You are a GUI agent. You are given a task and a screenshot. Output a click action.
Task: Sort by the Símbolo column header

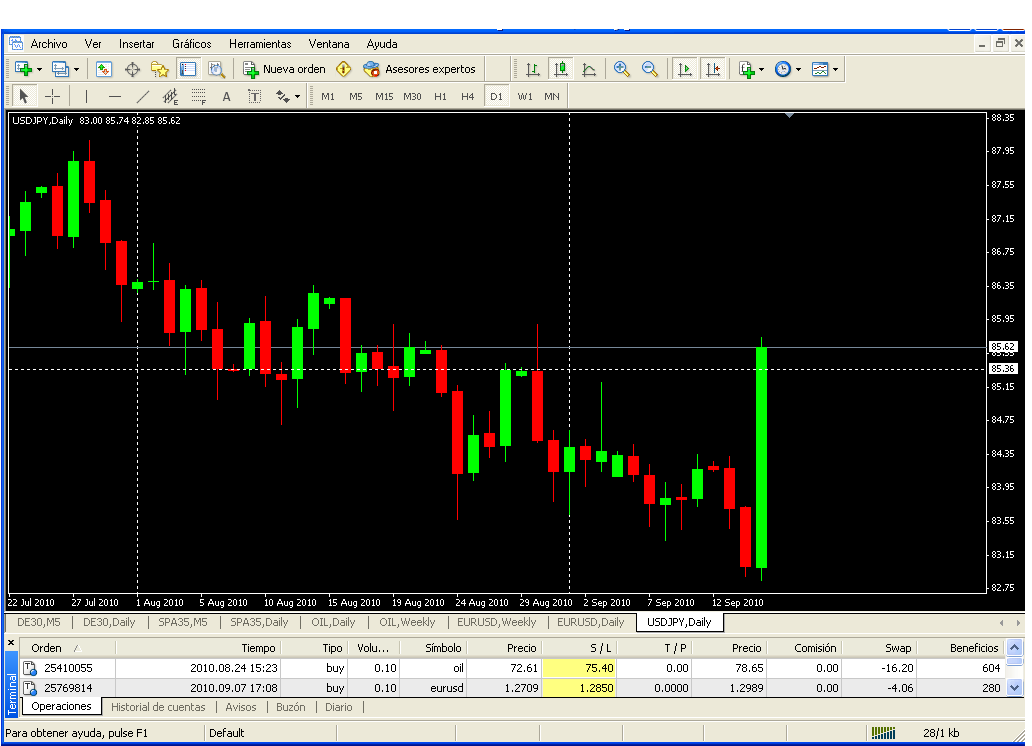[433, 648]
